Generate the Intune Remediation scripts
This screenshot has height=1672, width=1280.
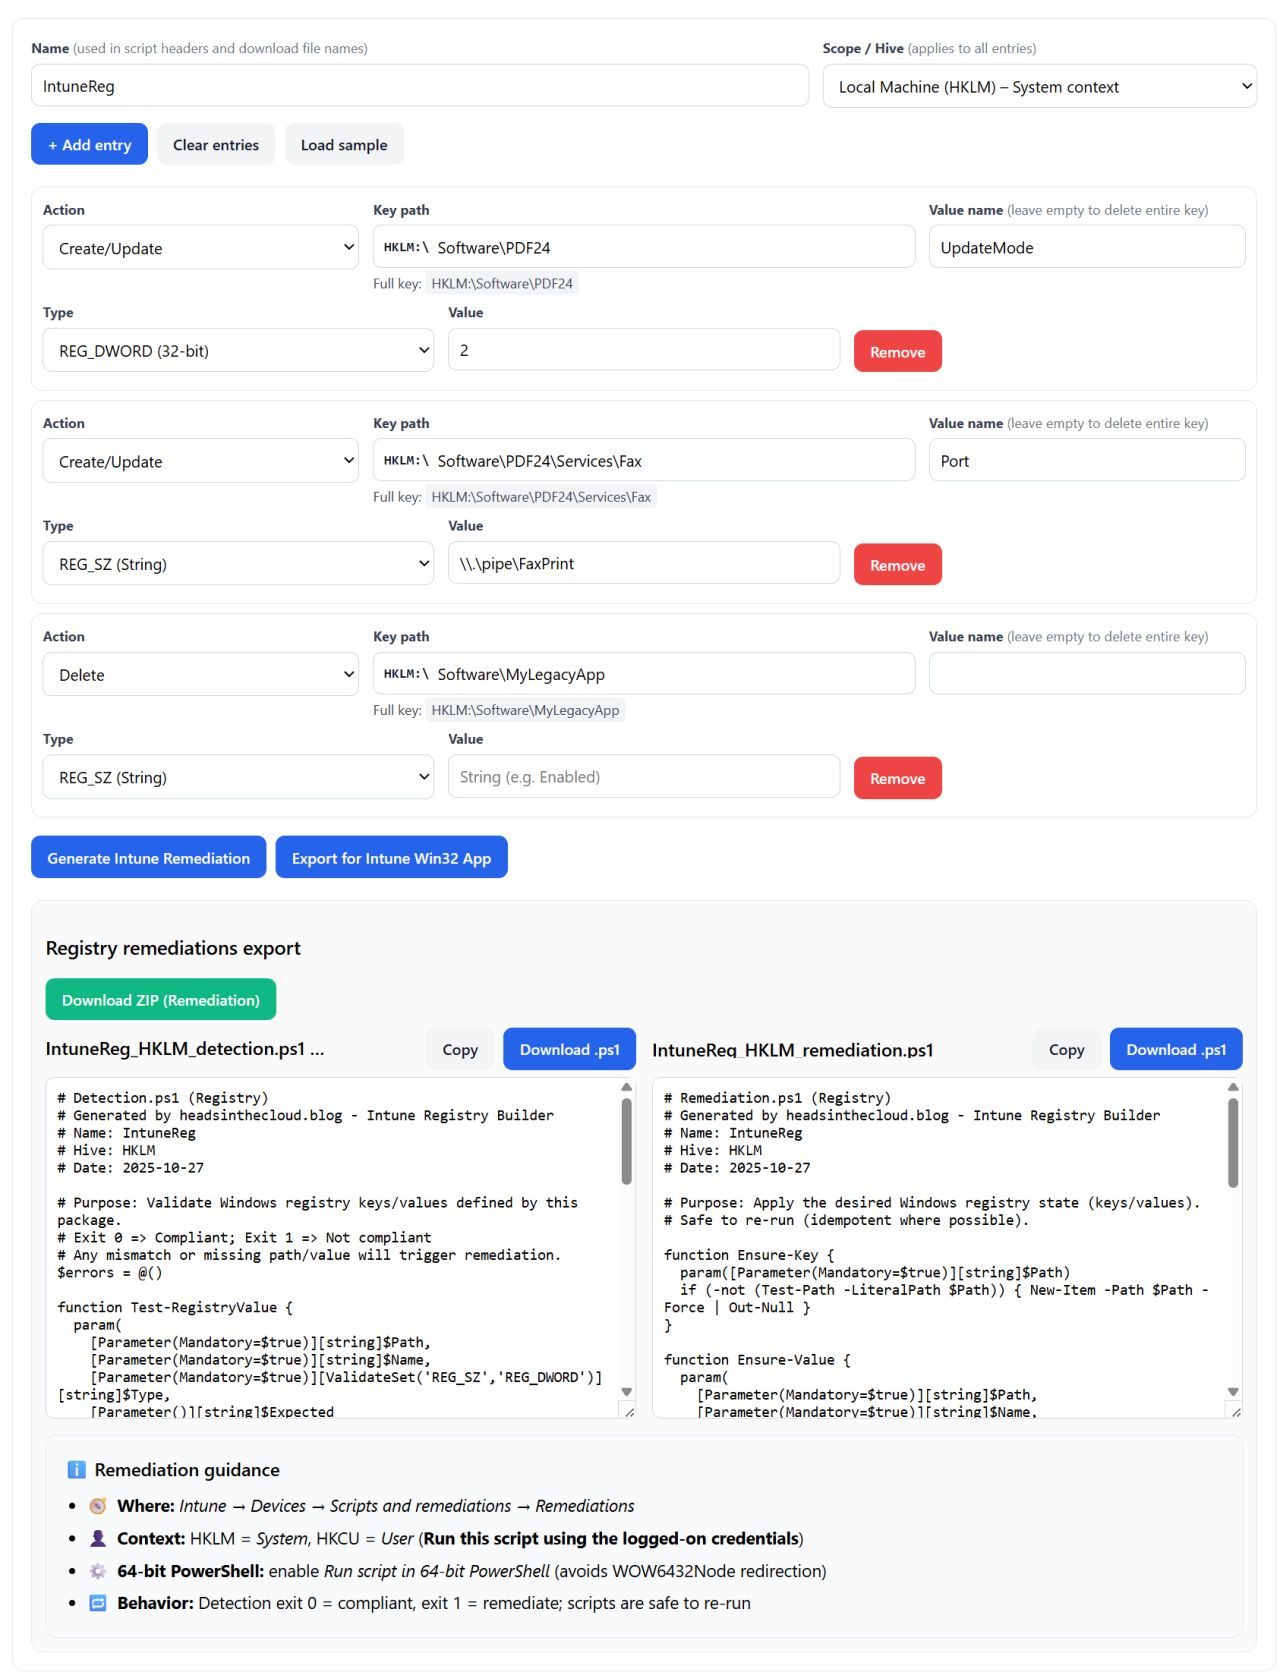(x=148, y=857)
